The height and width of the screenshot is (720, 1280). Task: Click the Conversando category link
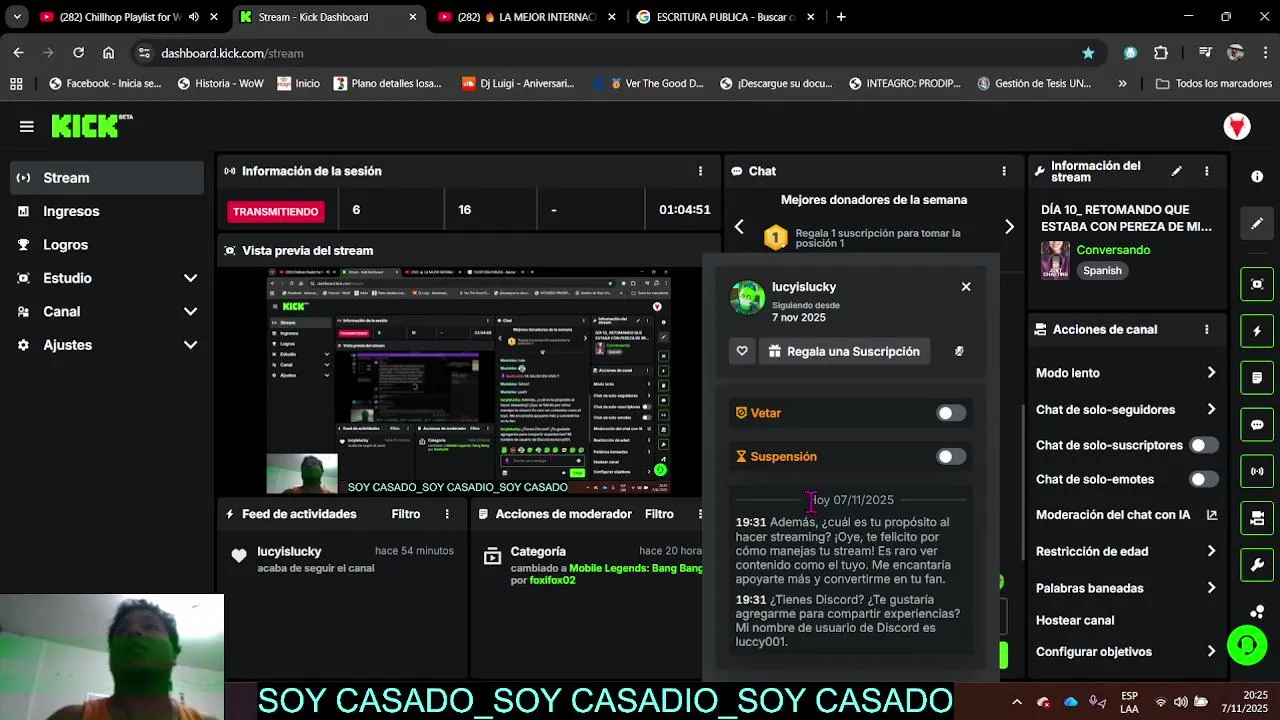[x=1113, y=250]
